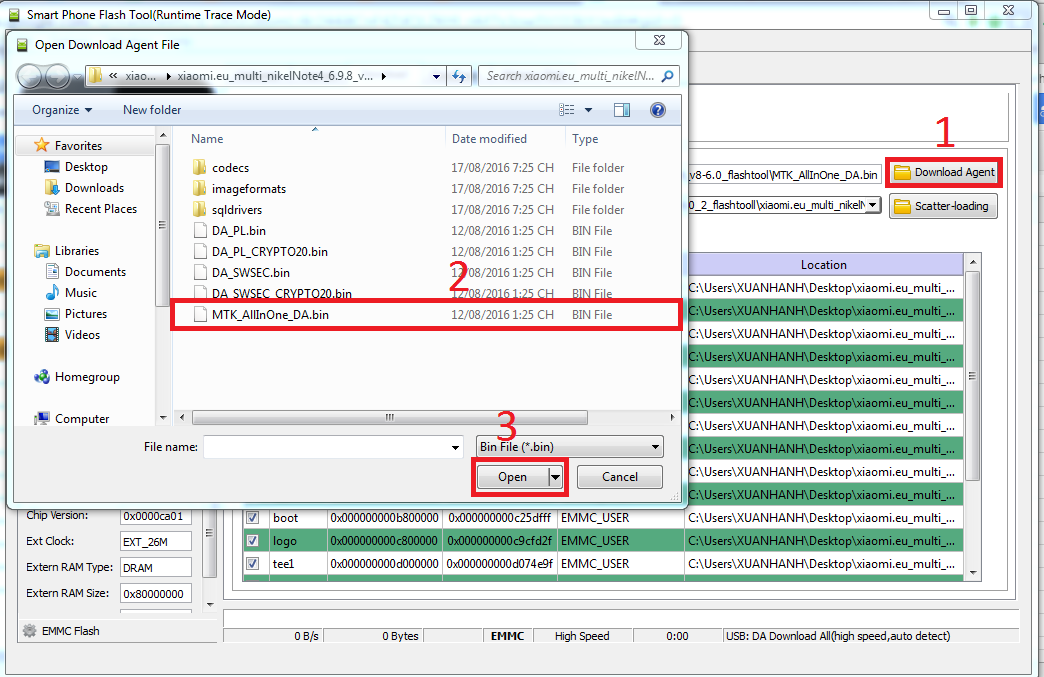
Task: Toggle the tee1 partition checkbox
Action: click(x=253, y=564)
